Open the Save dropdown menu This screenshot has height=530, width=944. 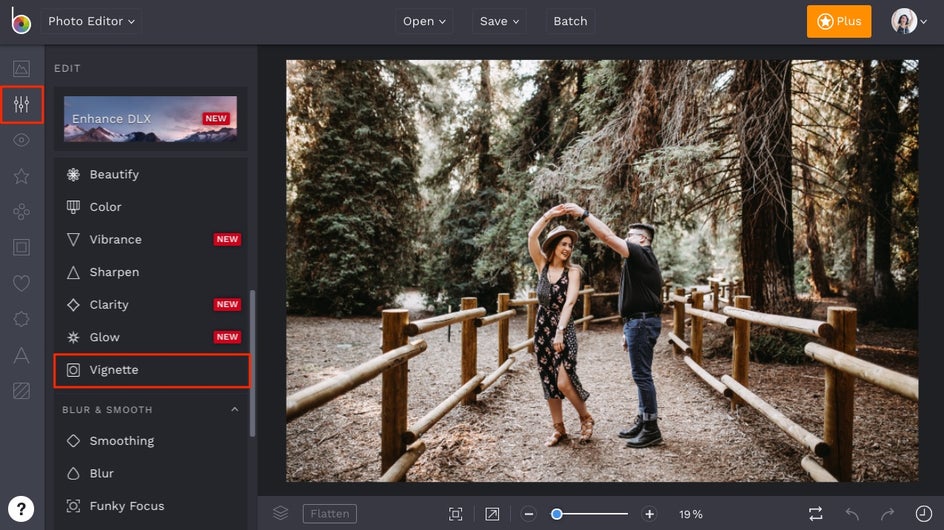pos(499,21)
